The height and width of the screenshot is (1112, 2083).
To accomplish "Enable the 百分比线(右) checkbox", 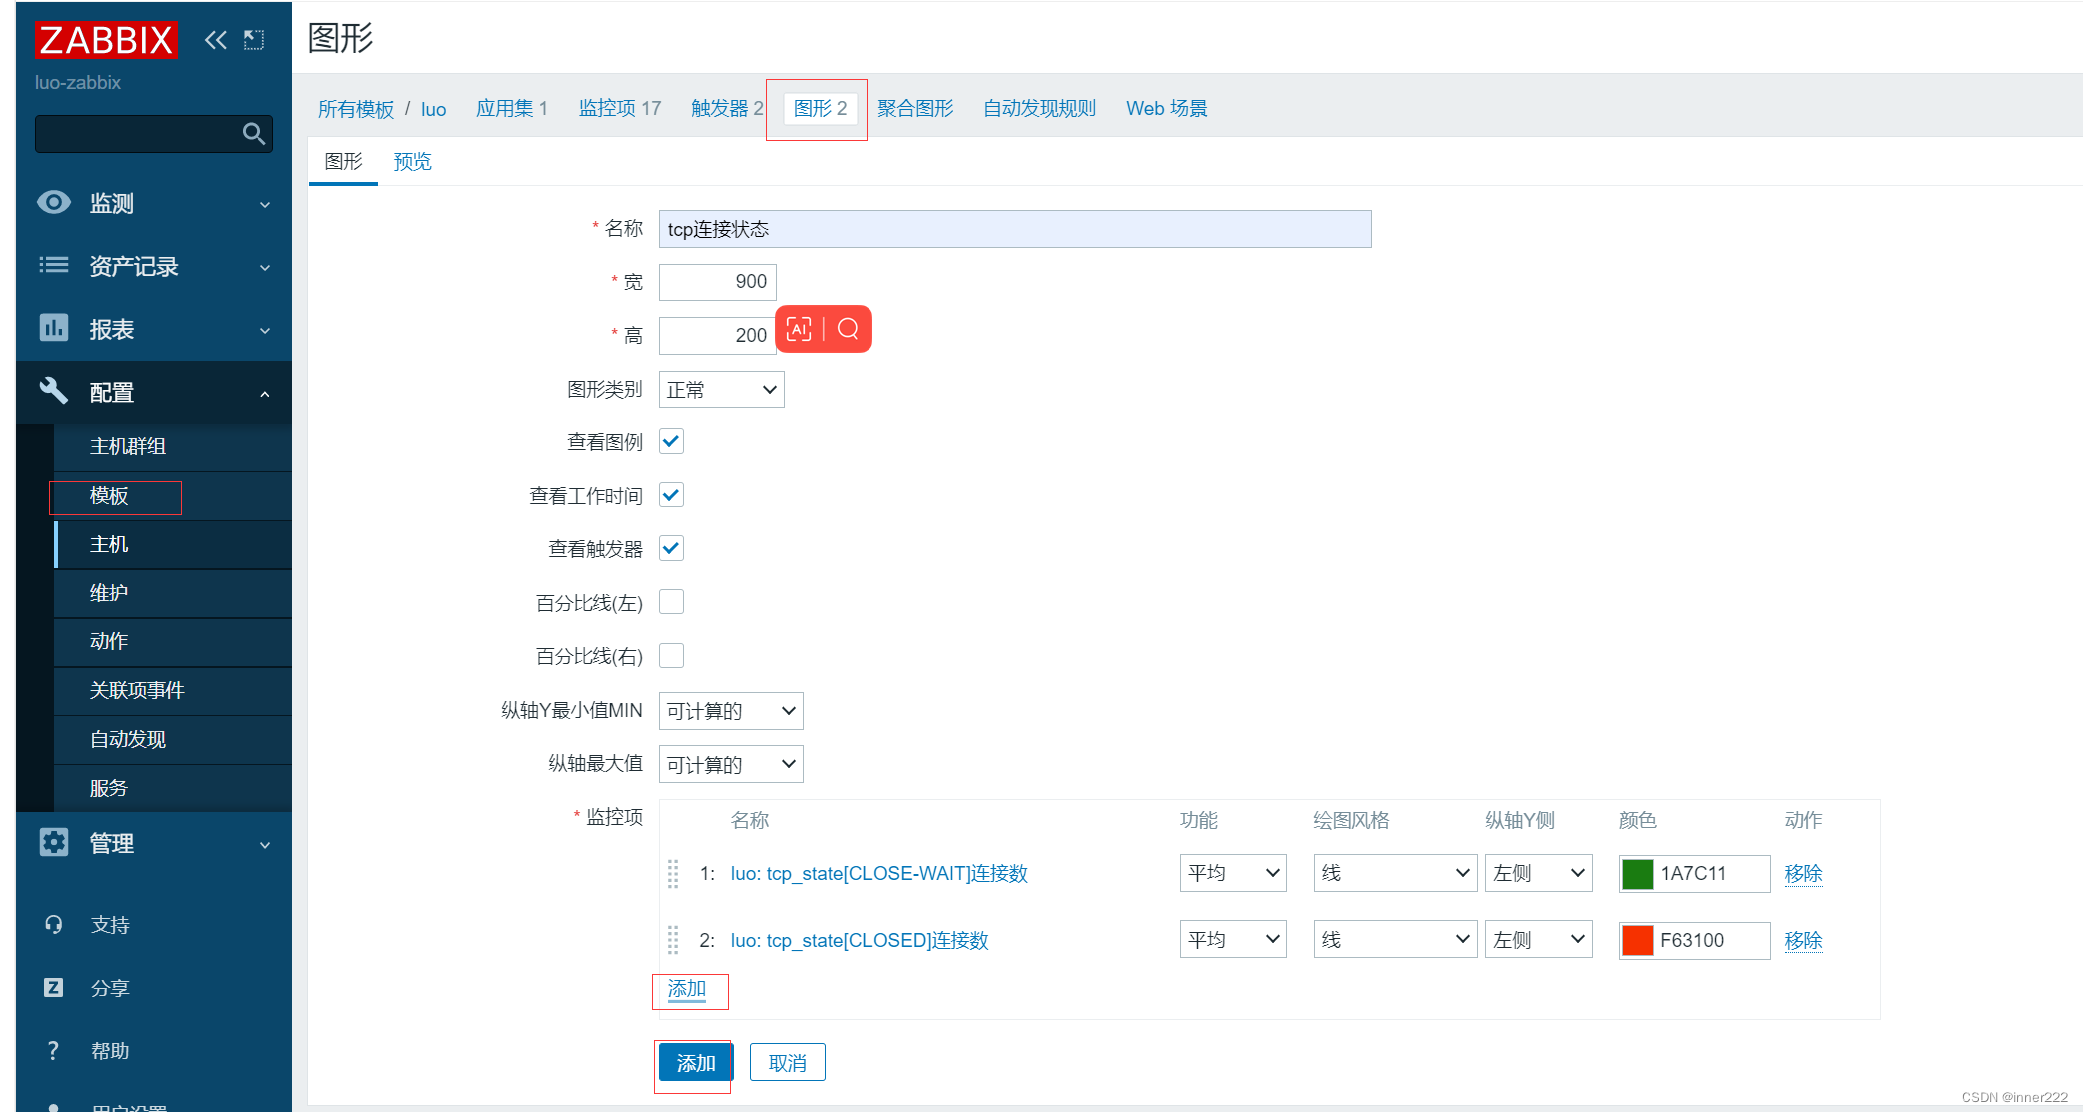I will point(671,655).
